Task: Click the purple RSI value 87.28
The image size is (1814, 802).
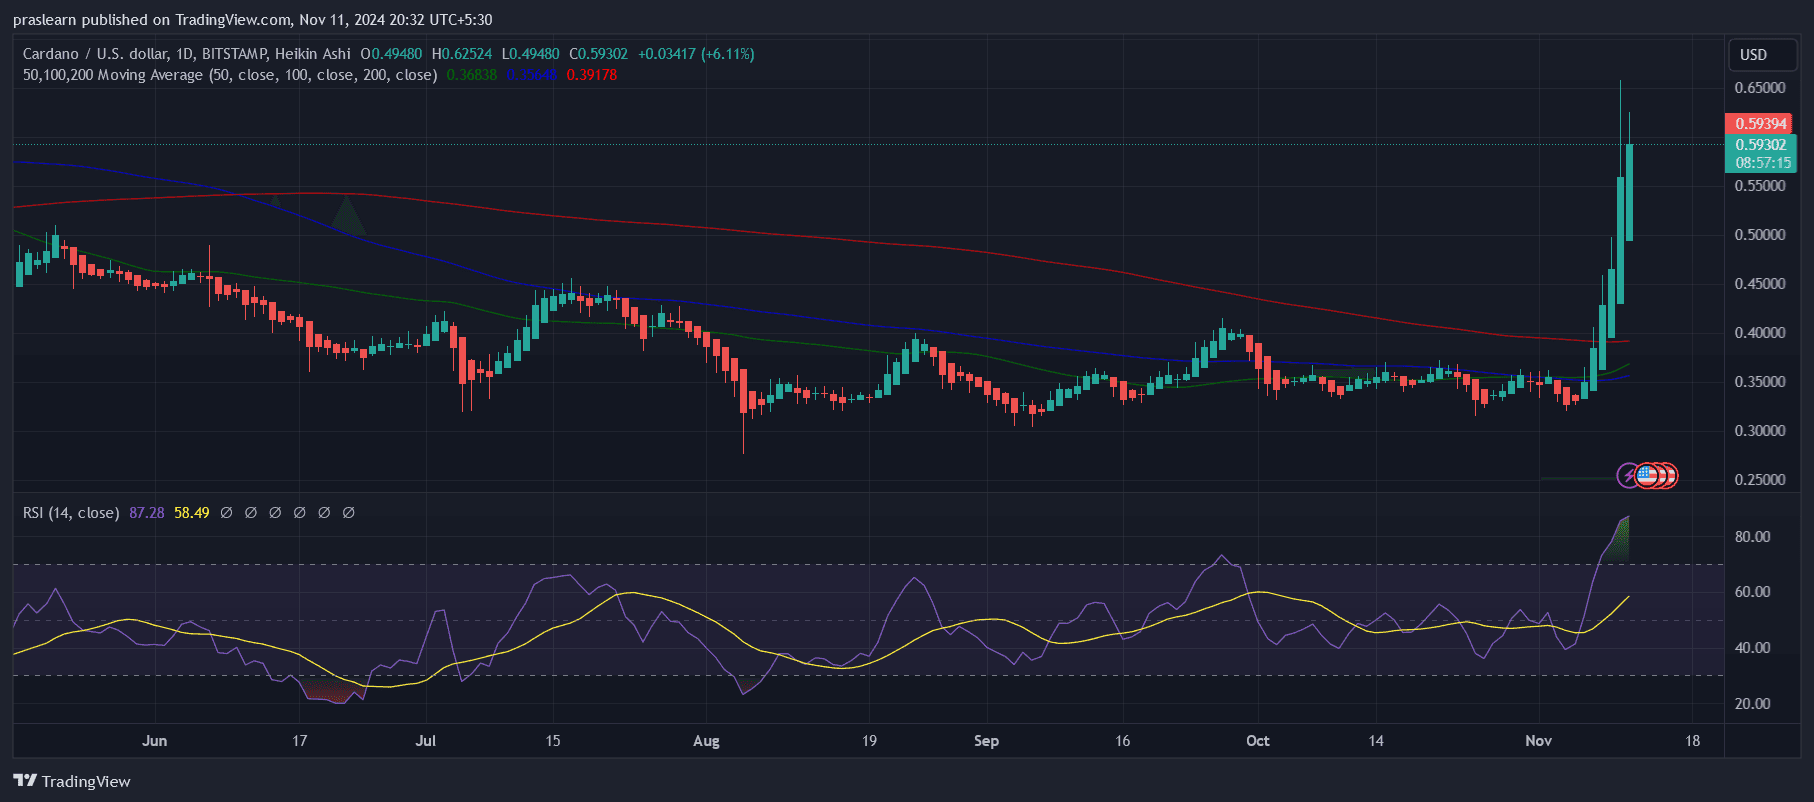Action: click(x=147, y=513)
